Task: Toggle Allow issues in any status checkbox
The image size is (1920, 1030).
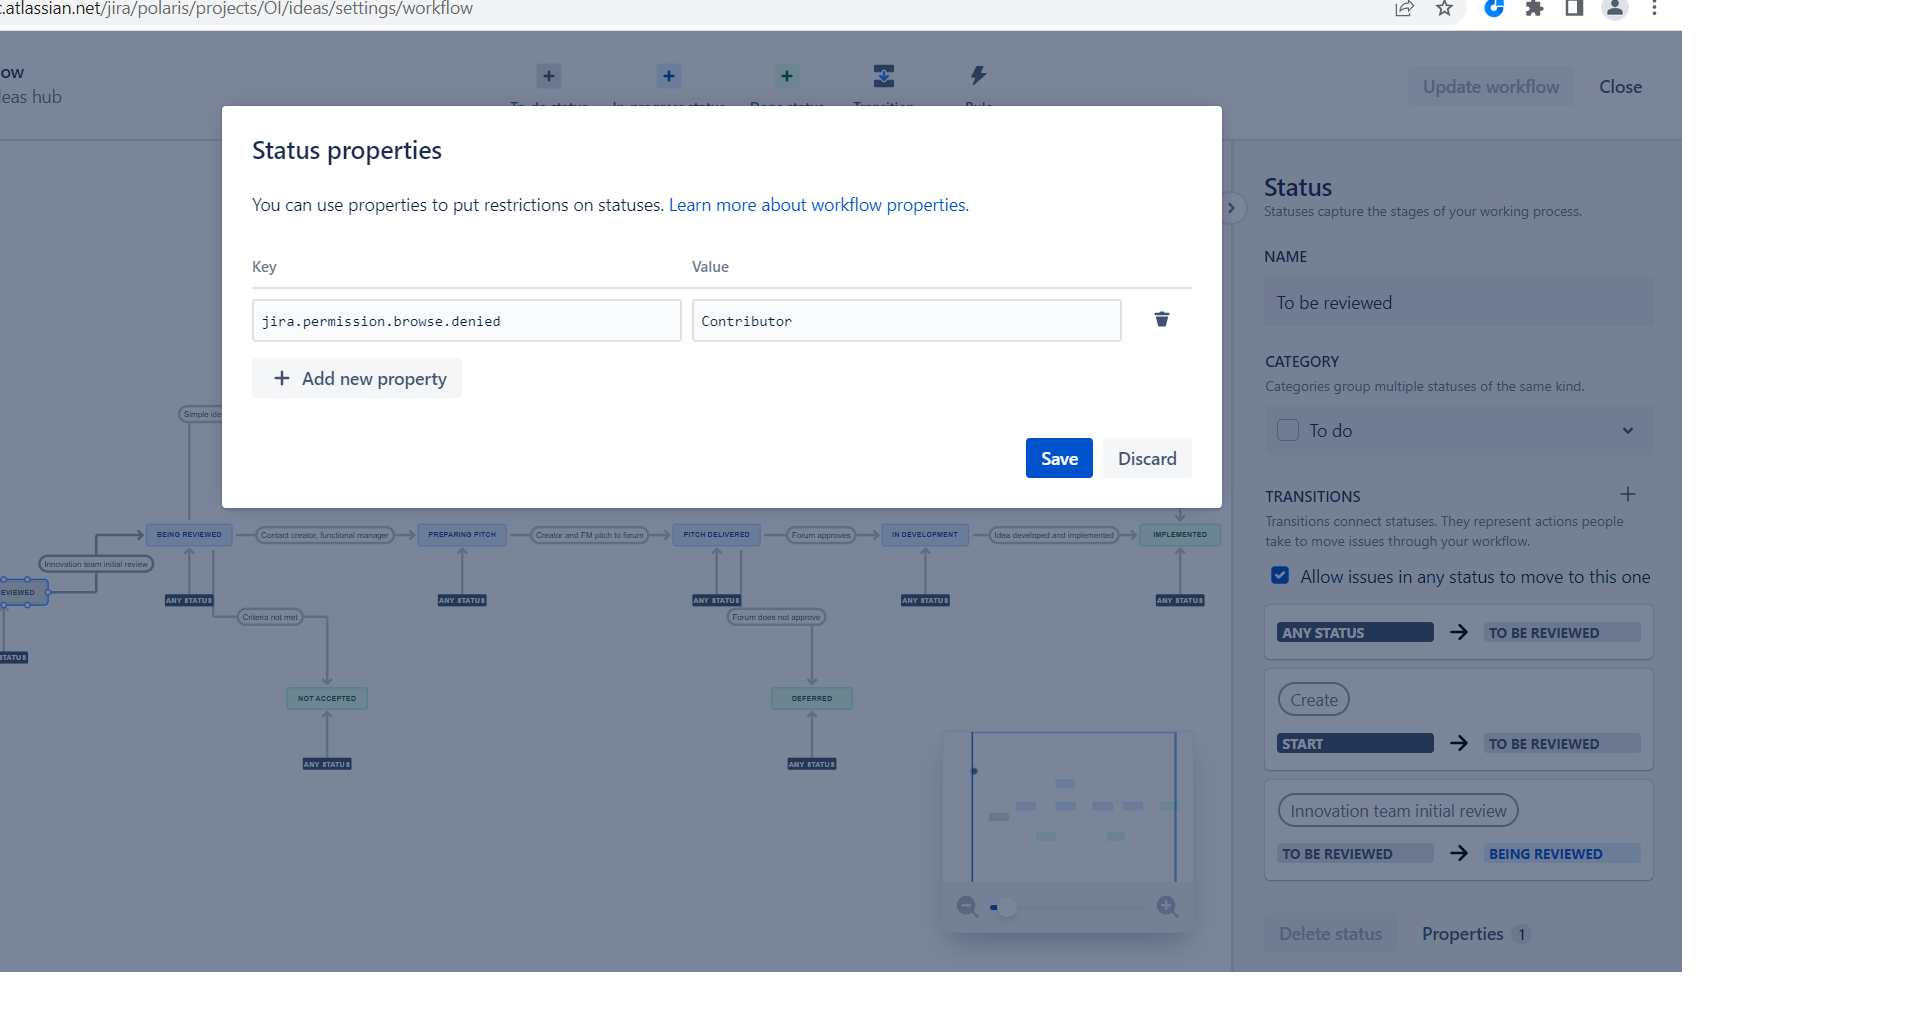Action: point(1280,575)
